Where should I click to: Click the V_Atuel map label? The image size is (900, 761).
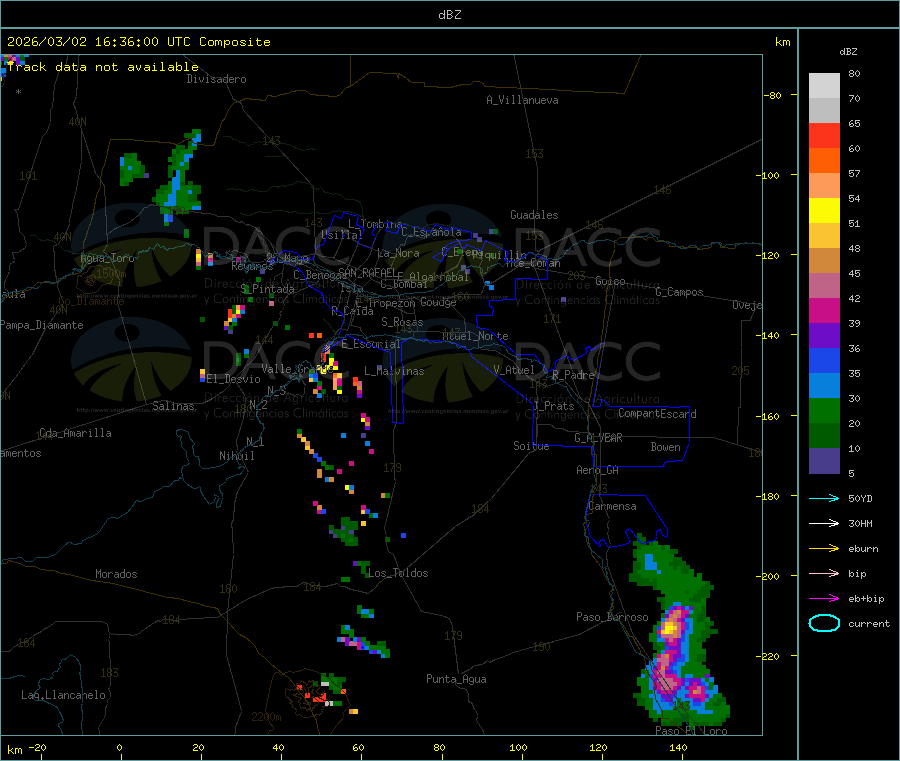[514, 370]
